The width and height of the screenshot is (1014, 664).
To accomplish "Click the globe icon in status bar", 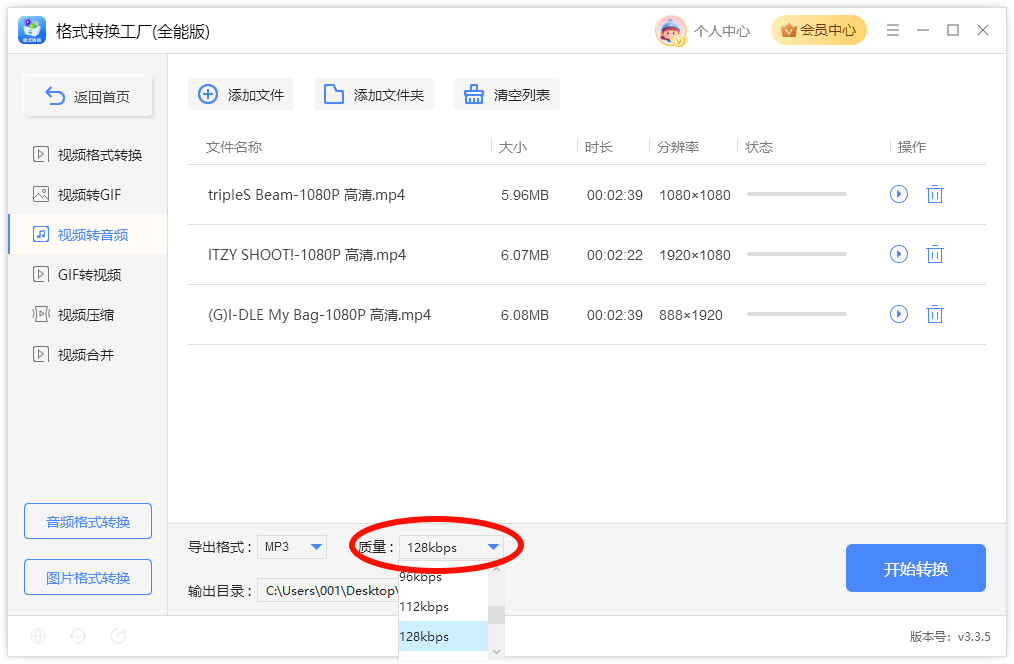I will point(38,636).
